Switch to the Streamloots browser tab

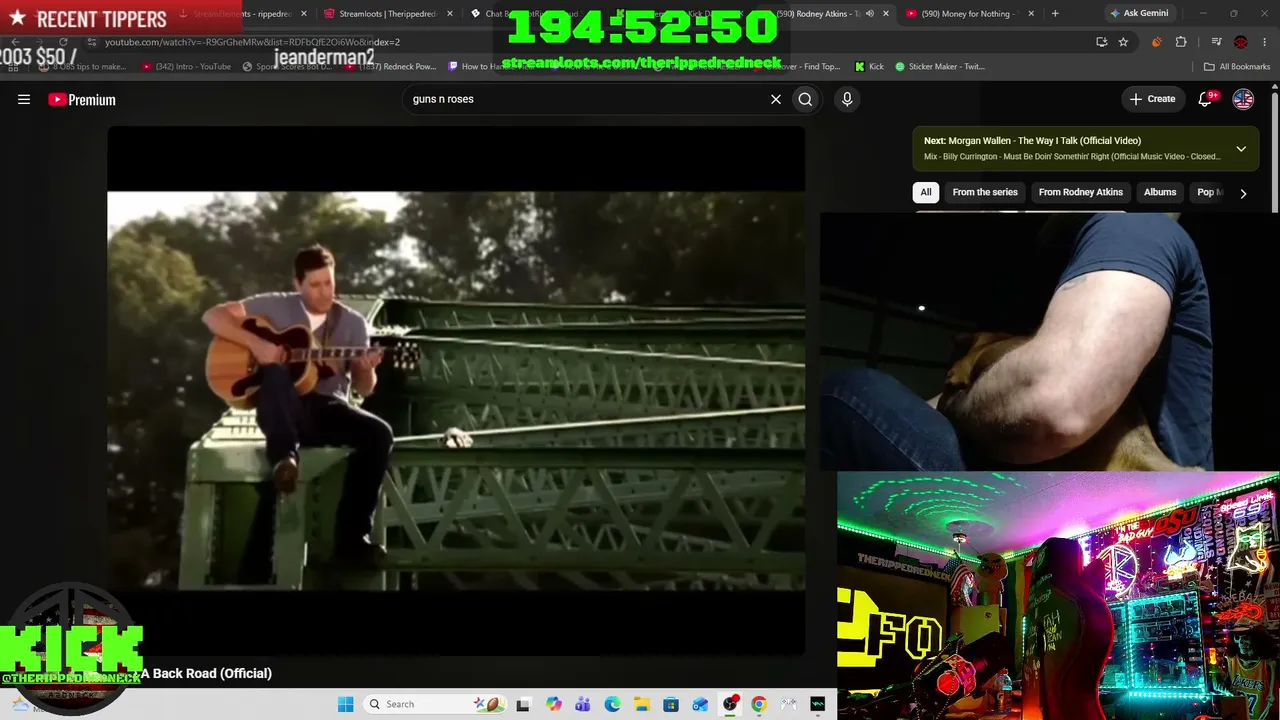tap(388, 14)
